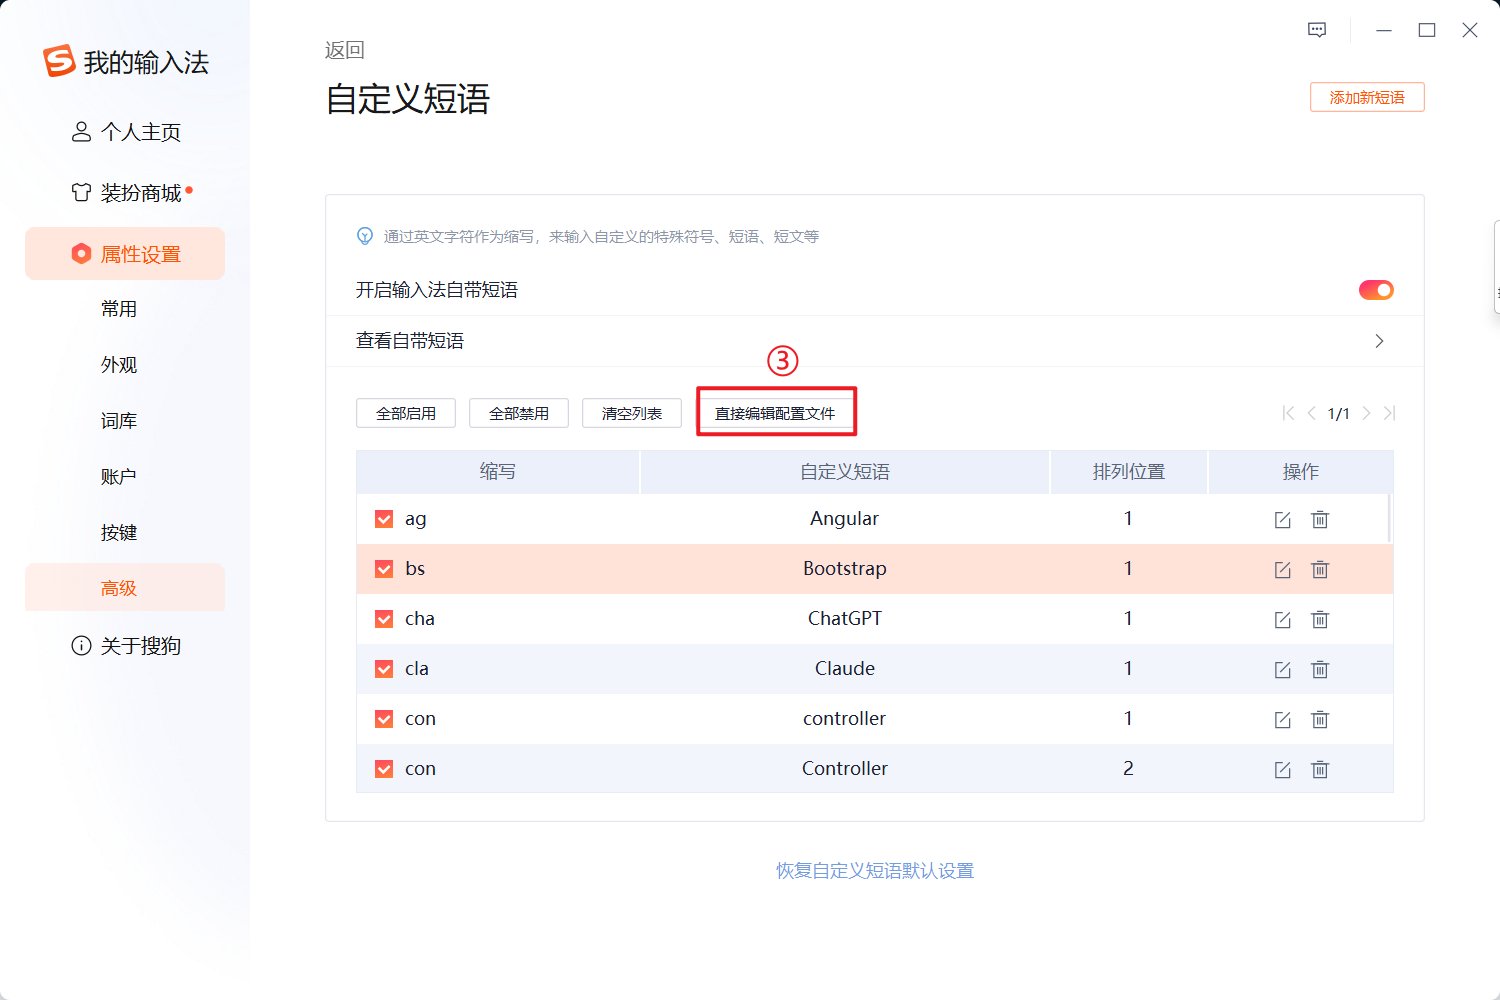Viewport: 1500px width, 1000px height.
Task: Go to next page of phrase list
Action: [1366, 413]
